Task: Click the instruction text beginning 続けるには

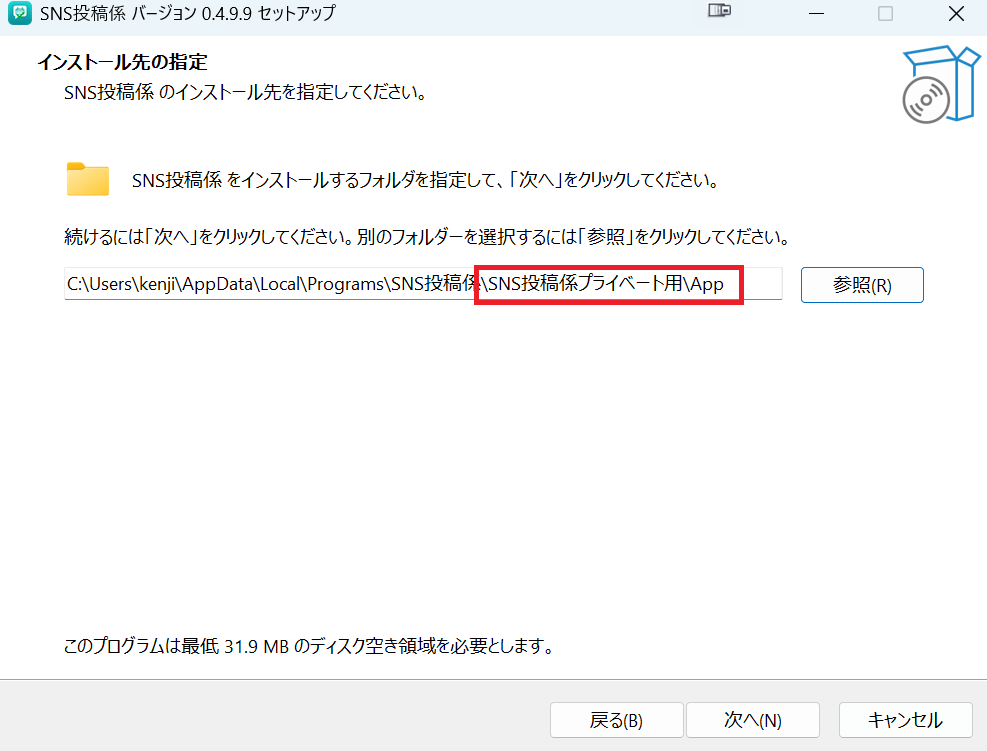Action: tap(427, 237)
